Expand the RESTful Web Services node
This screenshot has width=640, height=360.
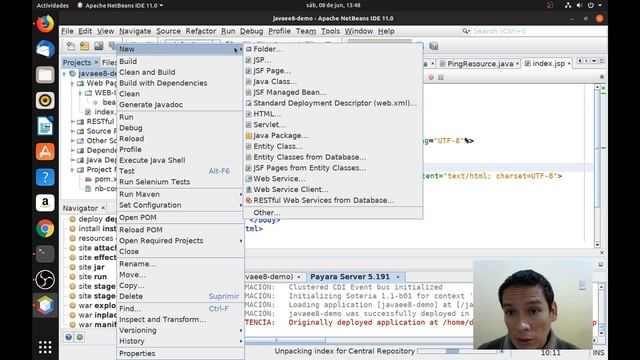point(72,122)
